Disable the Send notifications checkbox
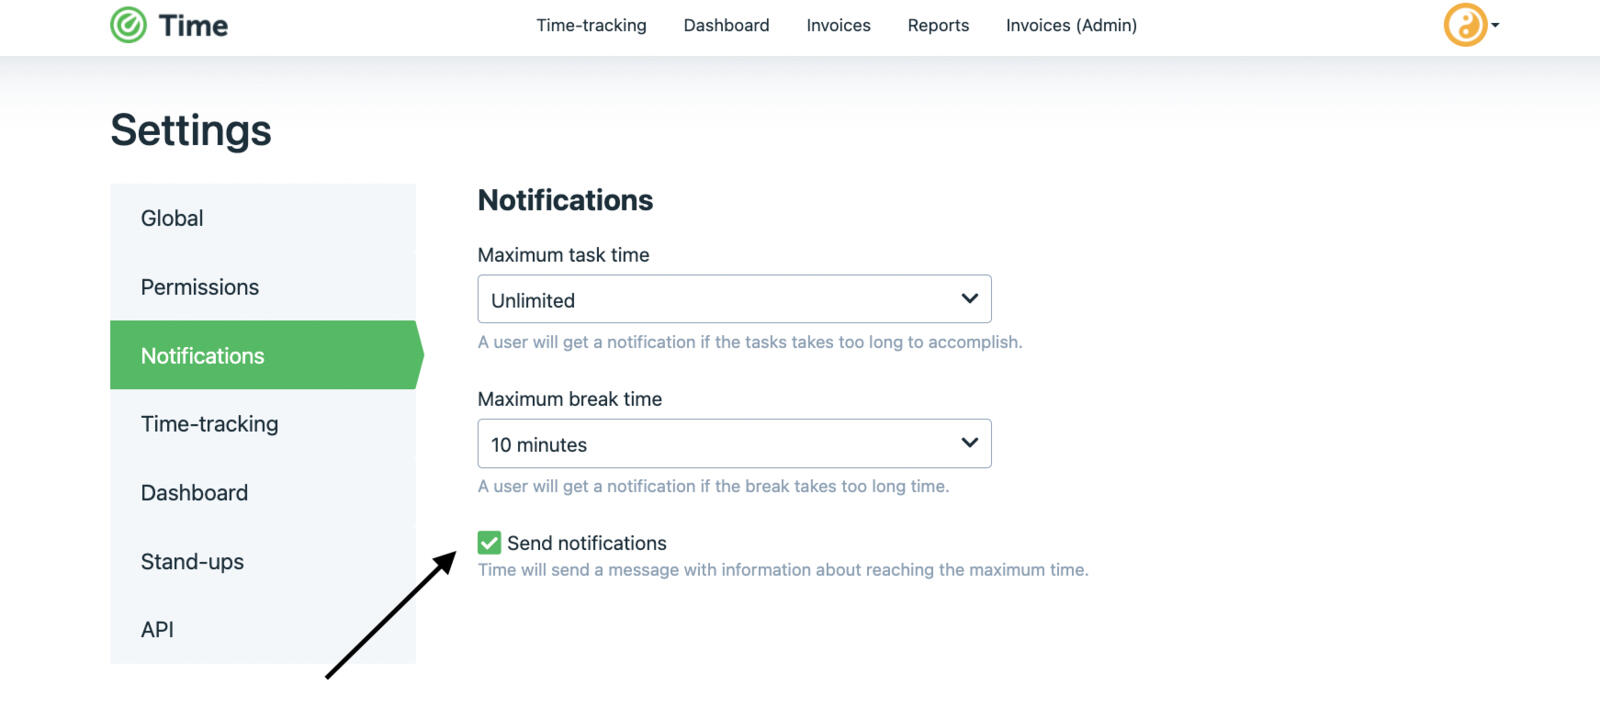Viewport: 1600px width, 707px height. coord(488,542)
